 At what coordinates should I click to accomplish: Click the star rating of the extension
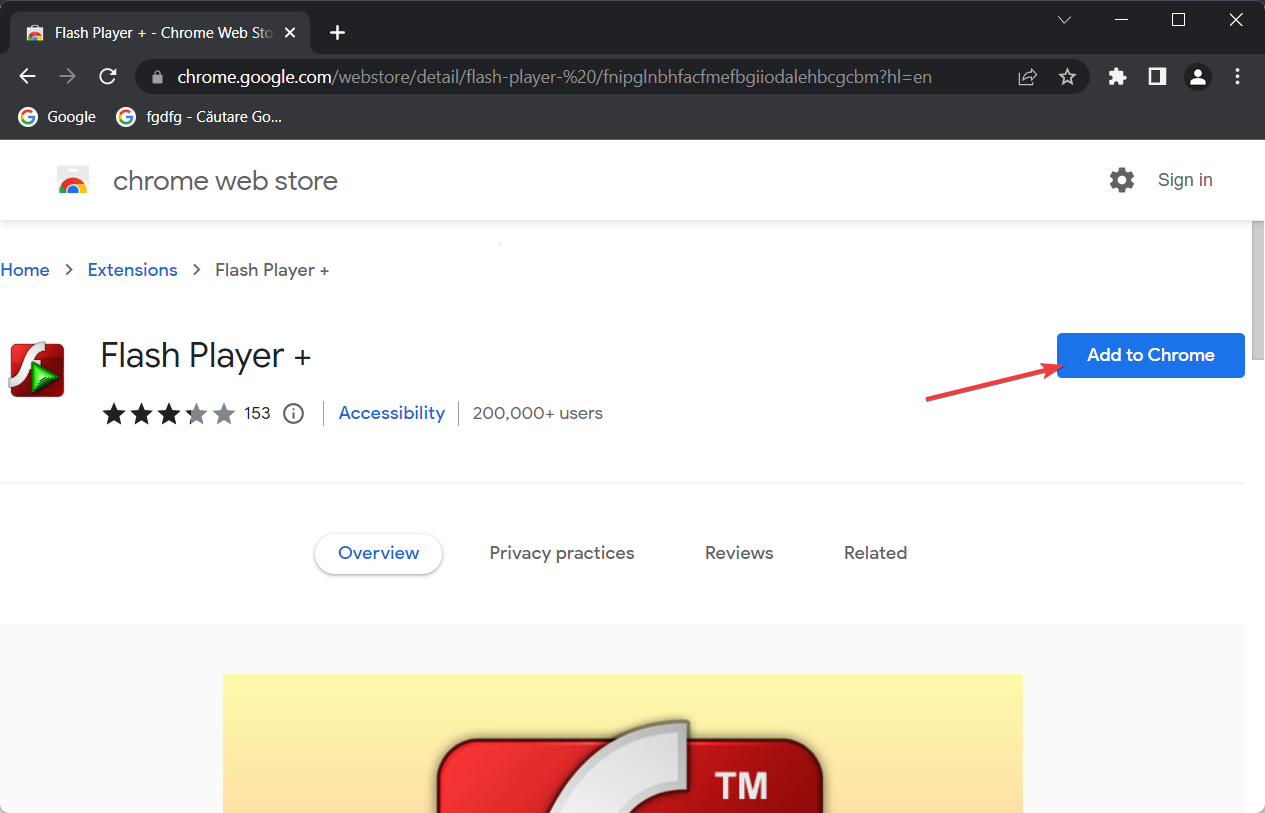click(168, 413)
